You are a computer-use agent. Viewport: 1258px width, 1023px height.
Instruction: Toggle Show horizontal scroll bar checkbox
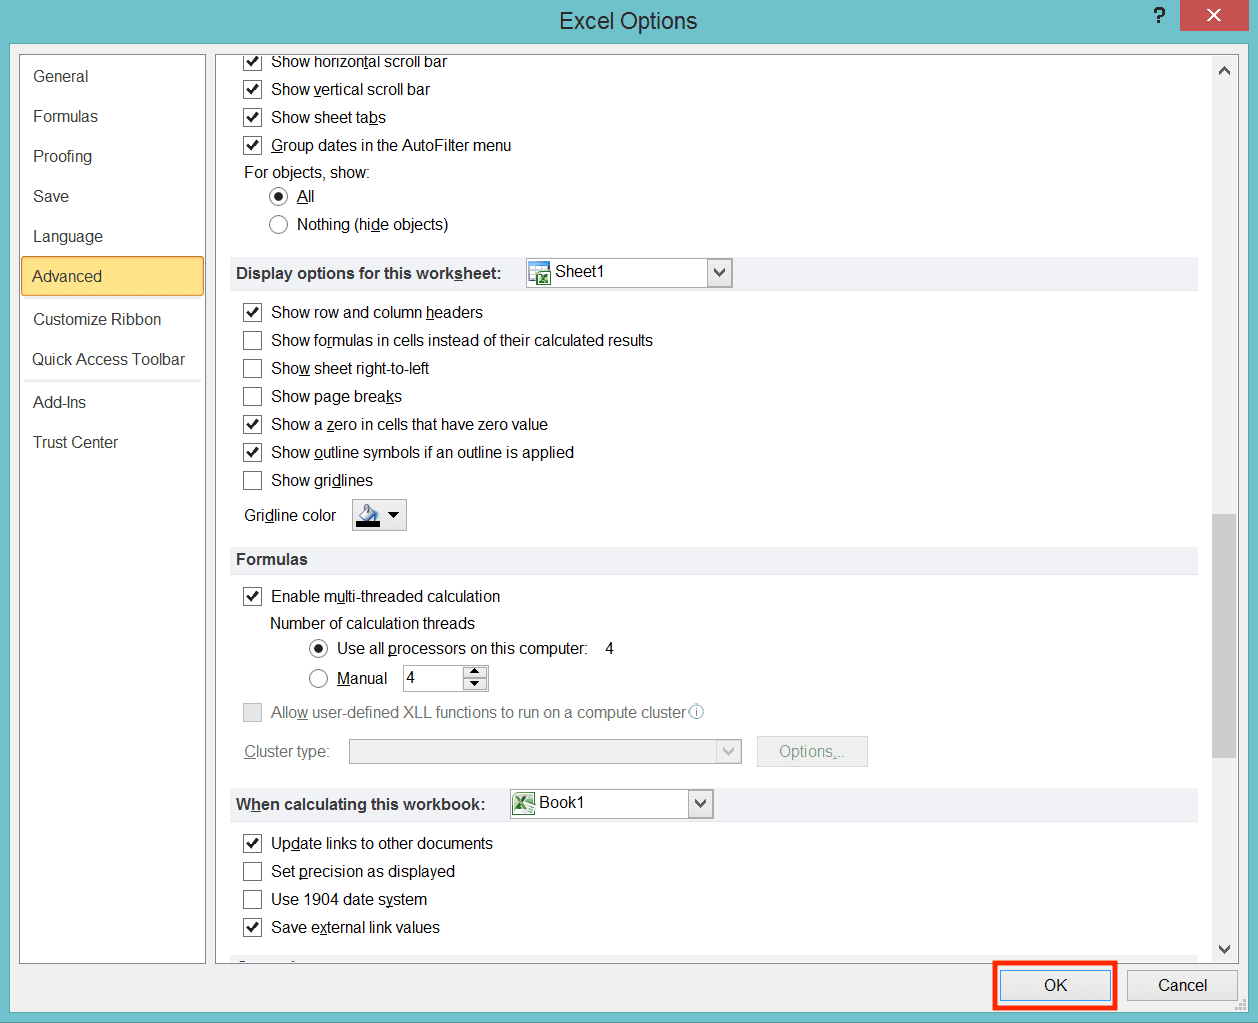coord(253,62)
